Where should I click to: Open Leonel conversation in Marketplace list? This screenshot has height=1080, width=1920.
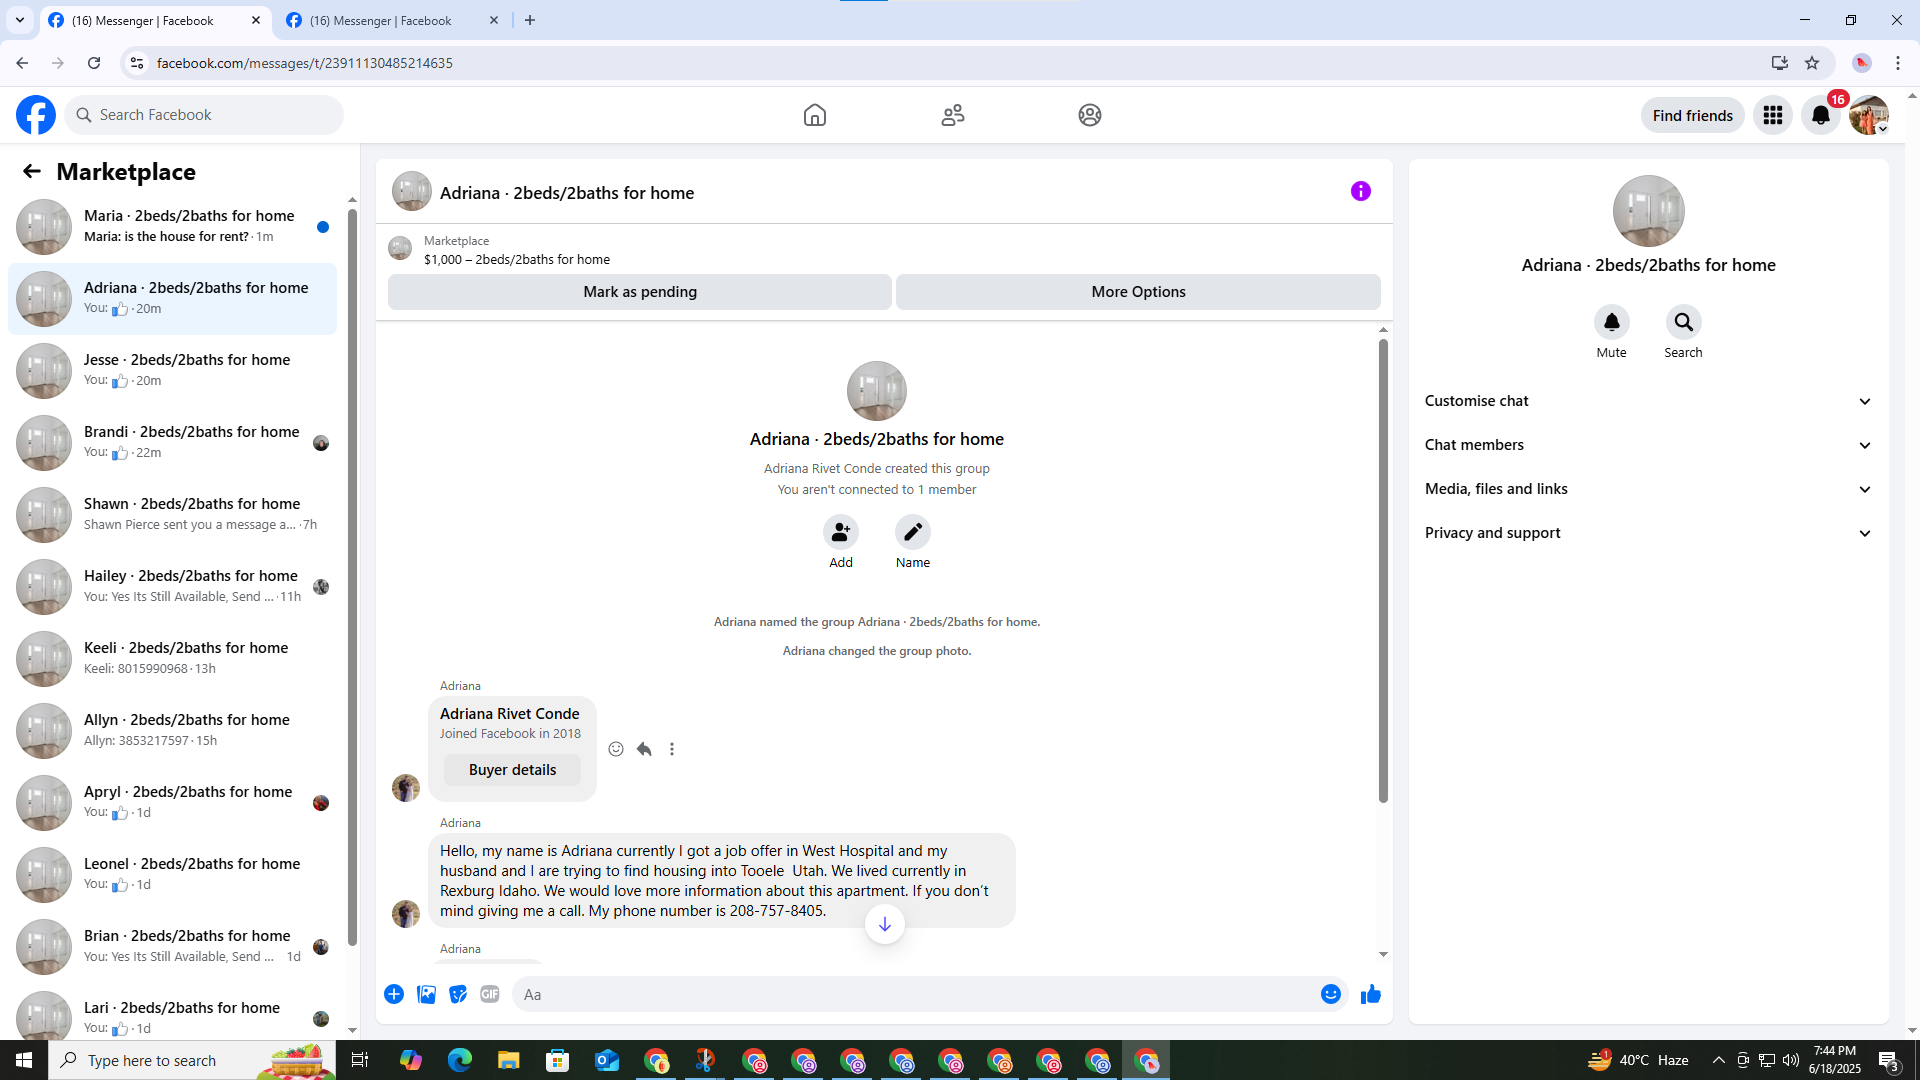(172, 874)
